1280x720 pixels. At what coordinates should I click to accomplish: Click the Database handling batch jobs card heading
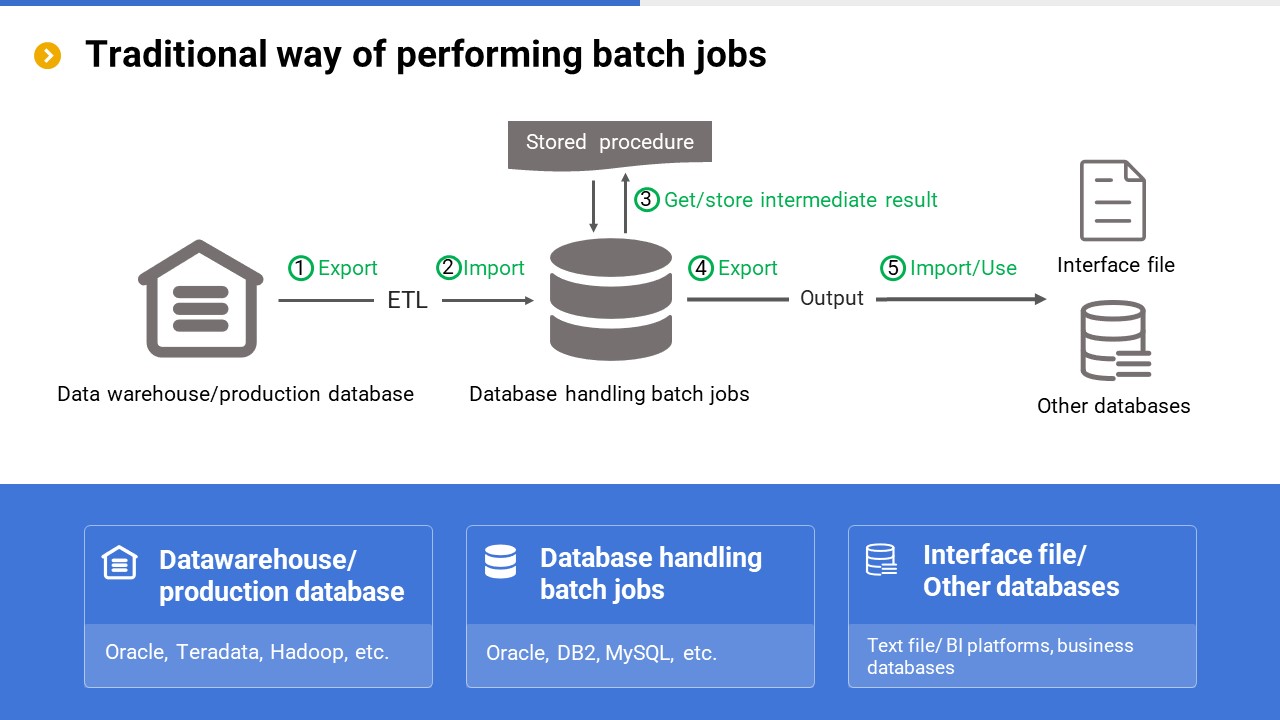(650, 573)
